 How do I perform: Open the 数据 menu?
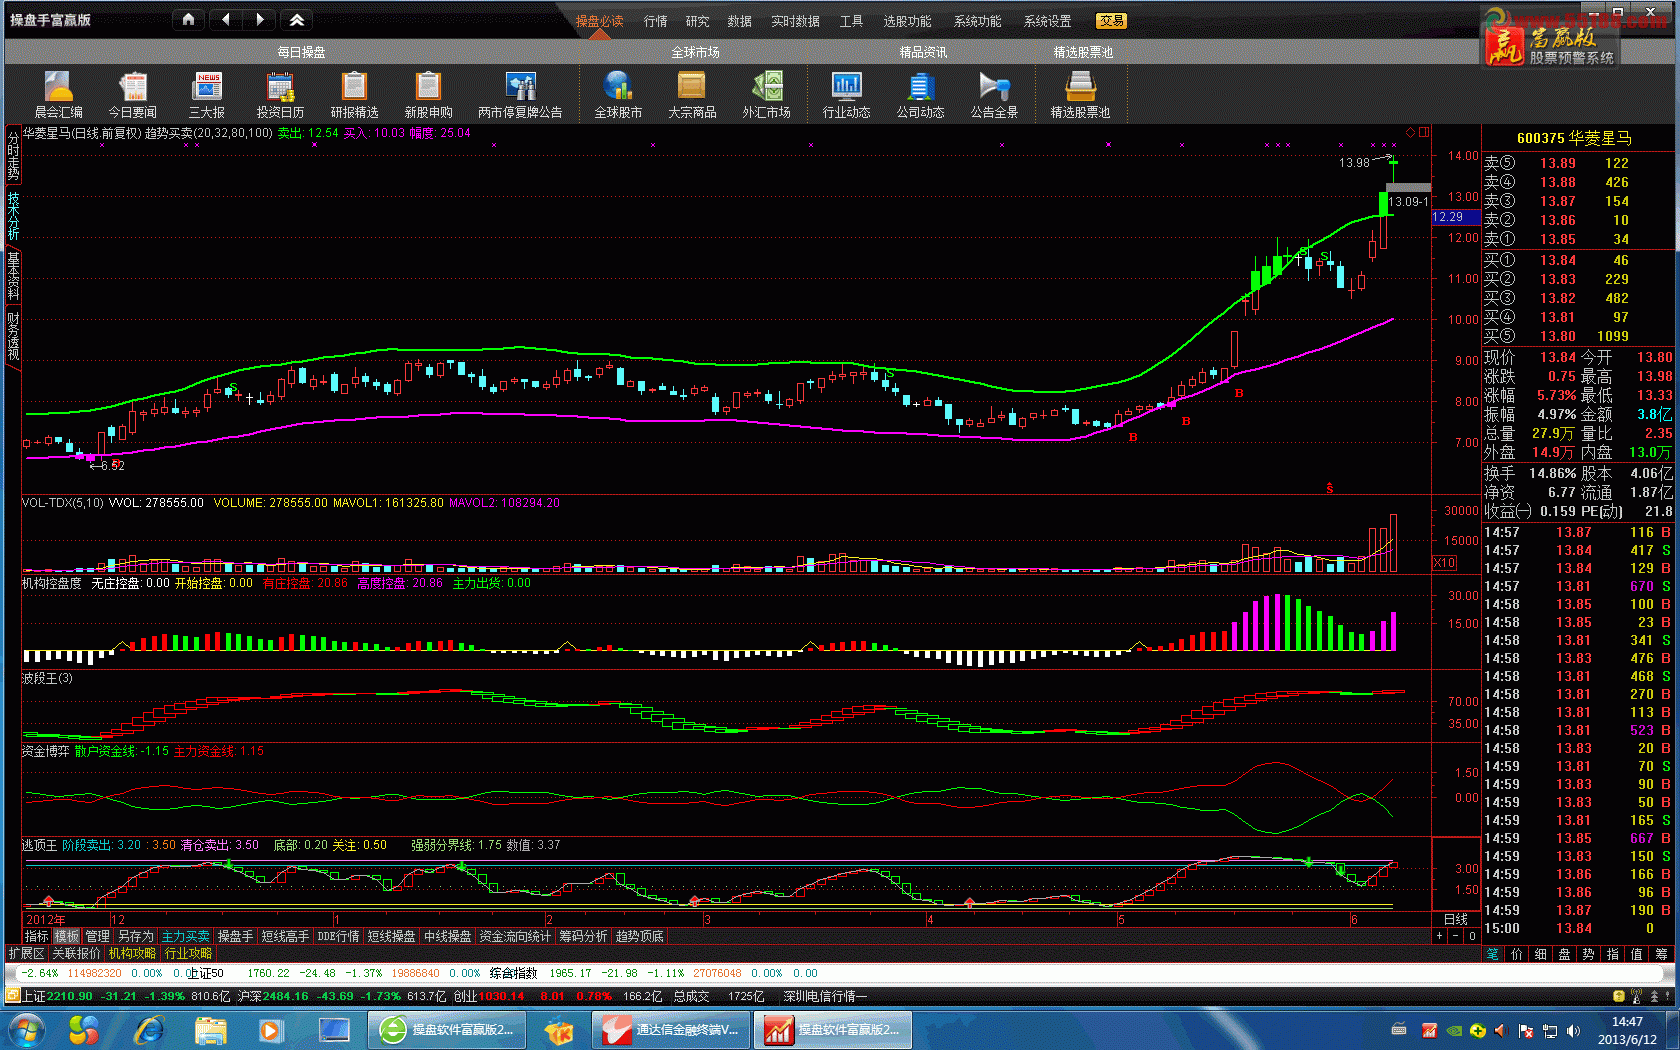pos(739,21)
